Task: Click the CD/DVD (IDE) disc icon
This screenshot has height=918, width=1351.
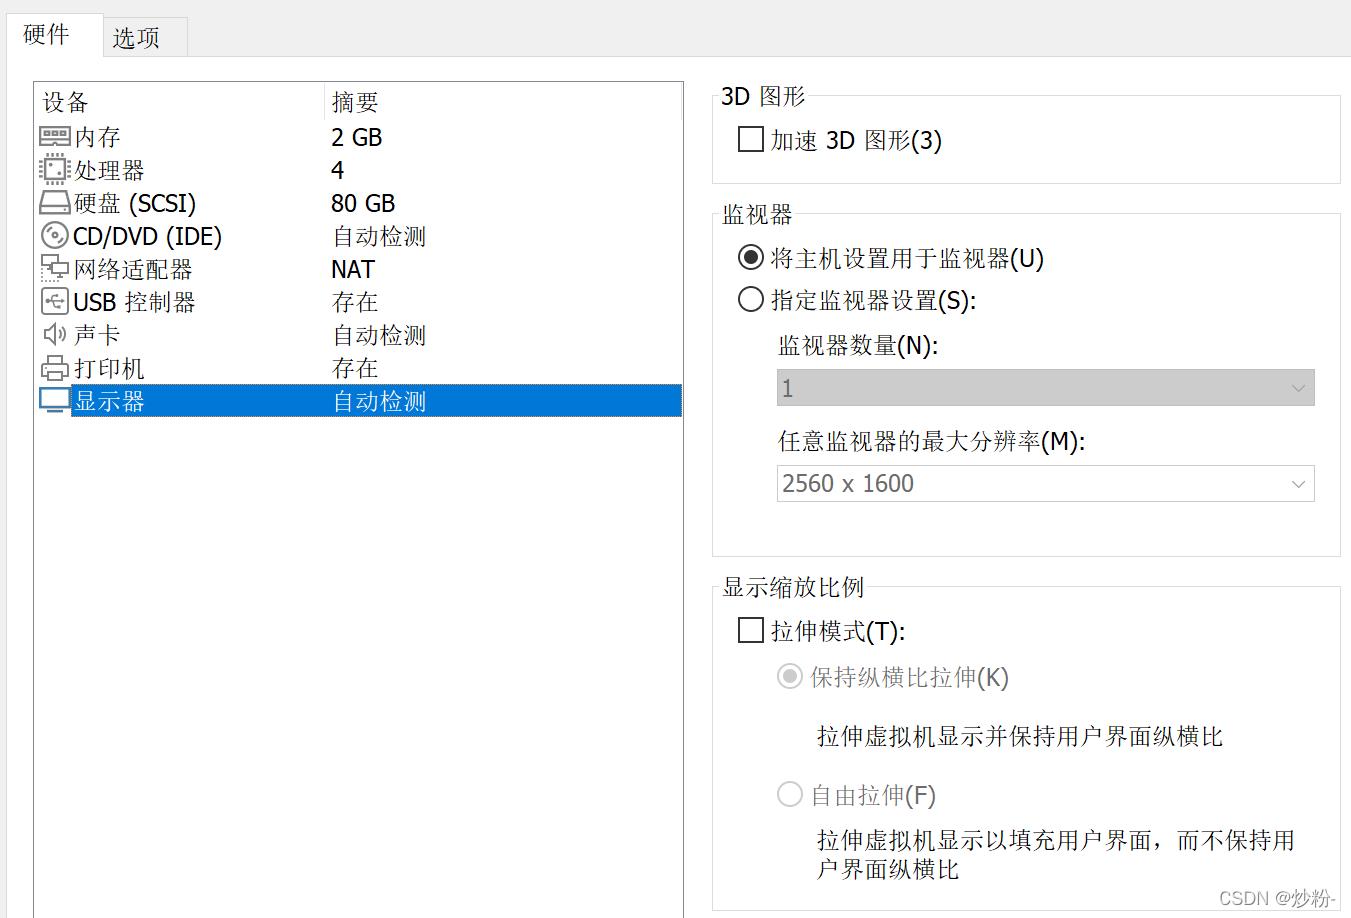Action: pos(54,235)
